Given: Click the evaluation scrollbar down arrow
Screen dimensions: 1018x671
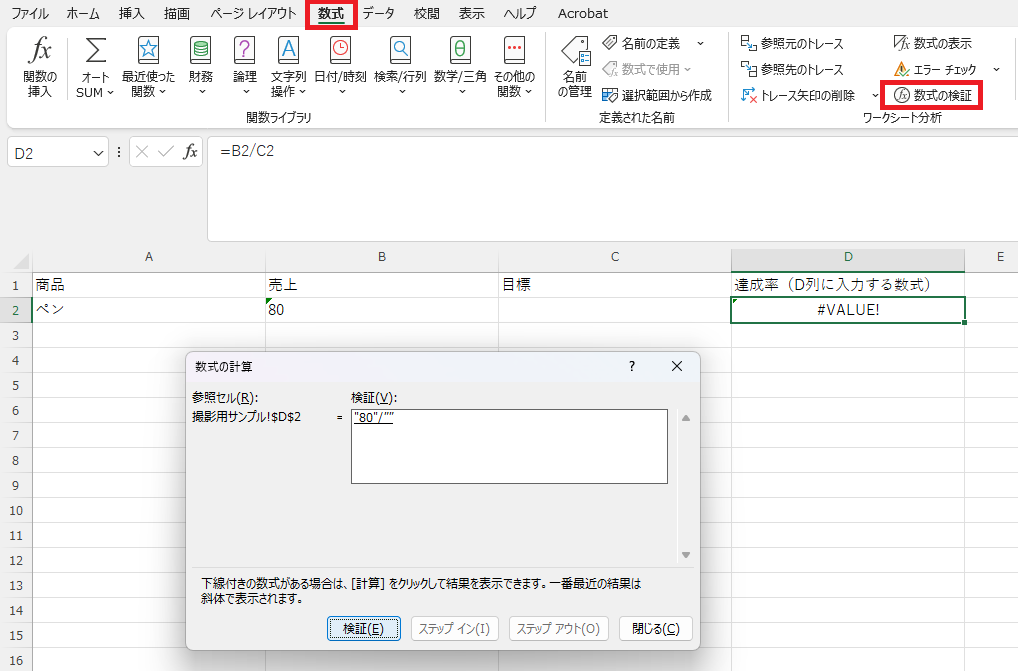Looking at the screenshot, I should coord(686,555).
